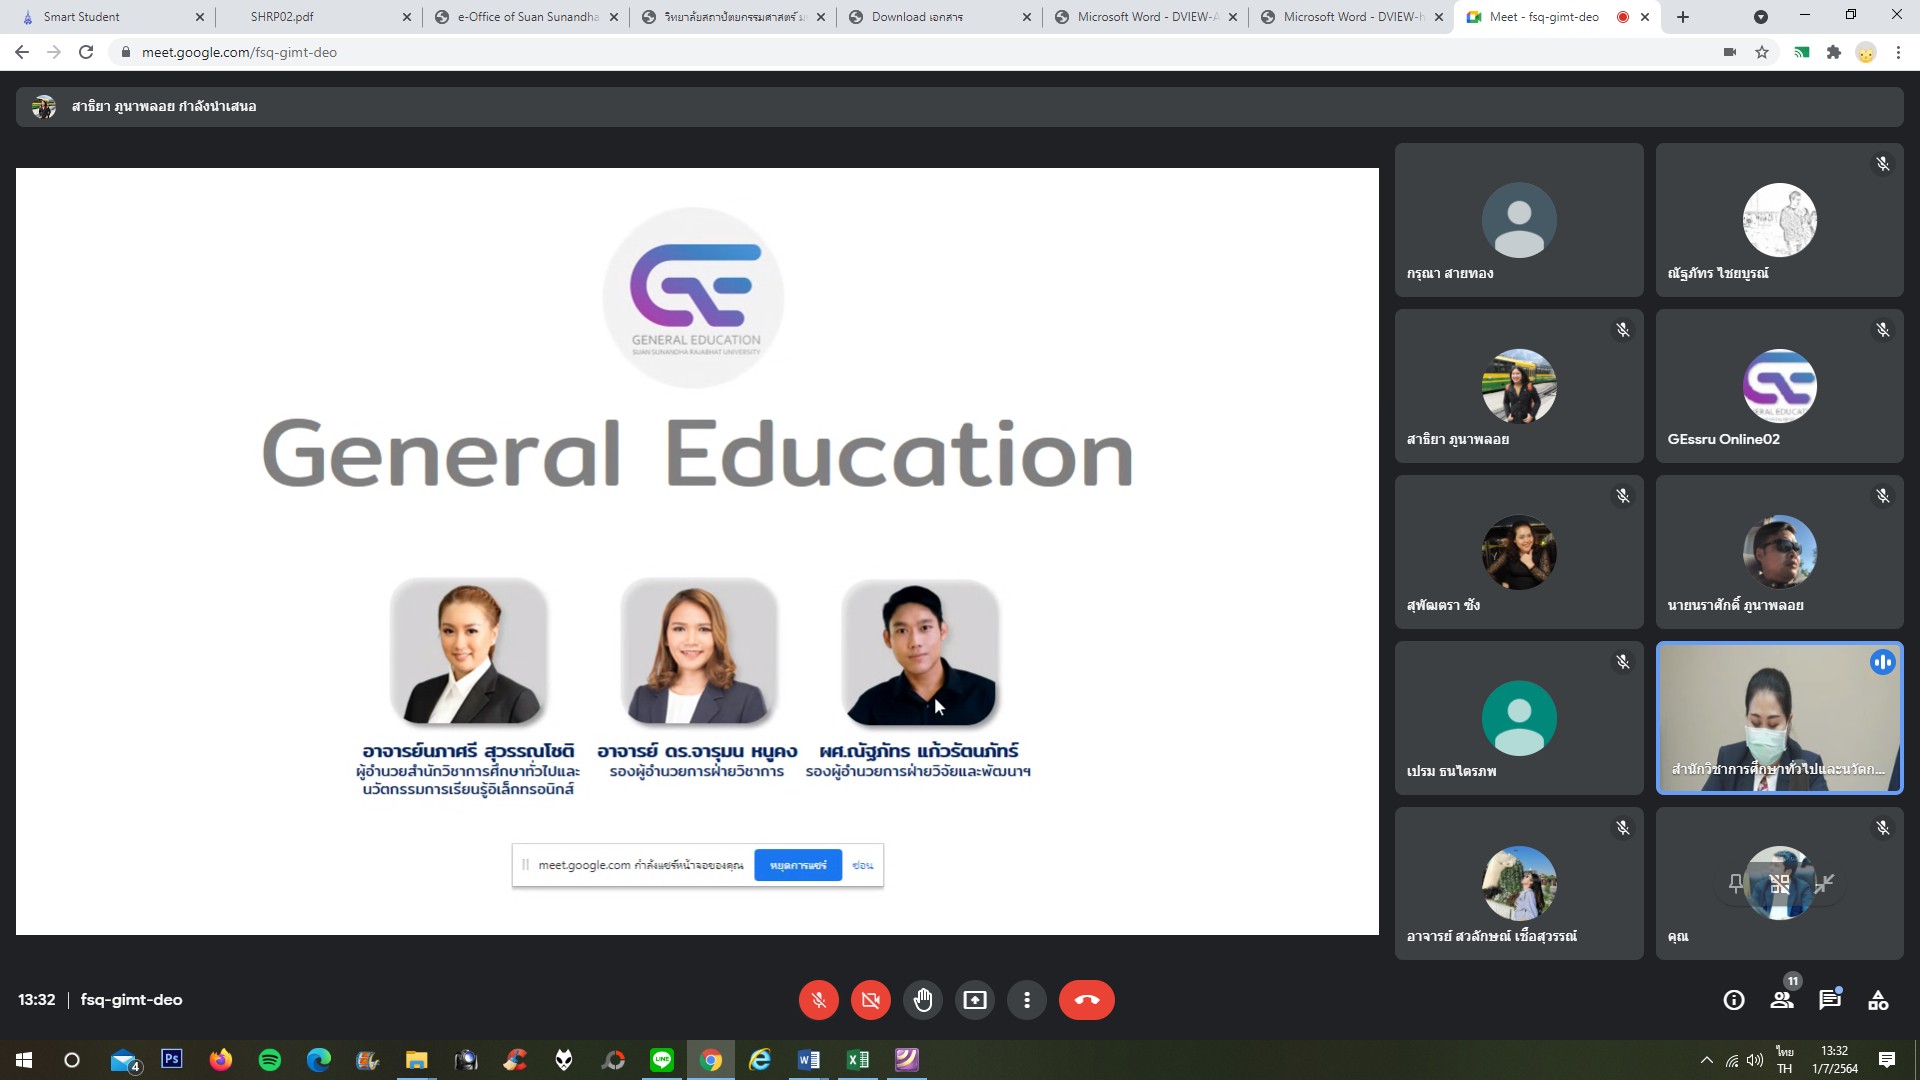Screen dimensions: 1920x1080
Task: Open the Activities shapes icon
Action: (x=1878, y=1000)
